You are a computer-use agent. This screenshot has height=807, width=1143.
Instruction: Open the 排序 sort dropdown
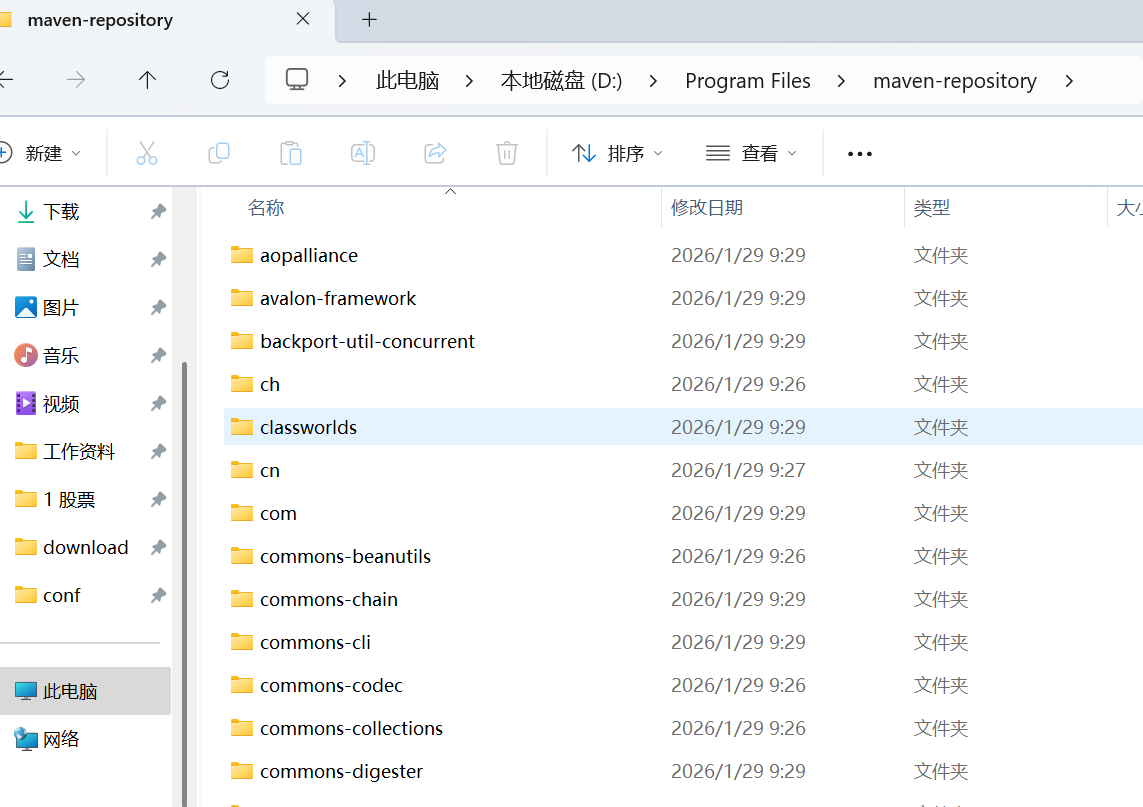(x=617, y=153)
